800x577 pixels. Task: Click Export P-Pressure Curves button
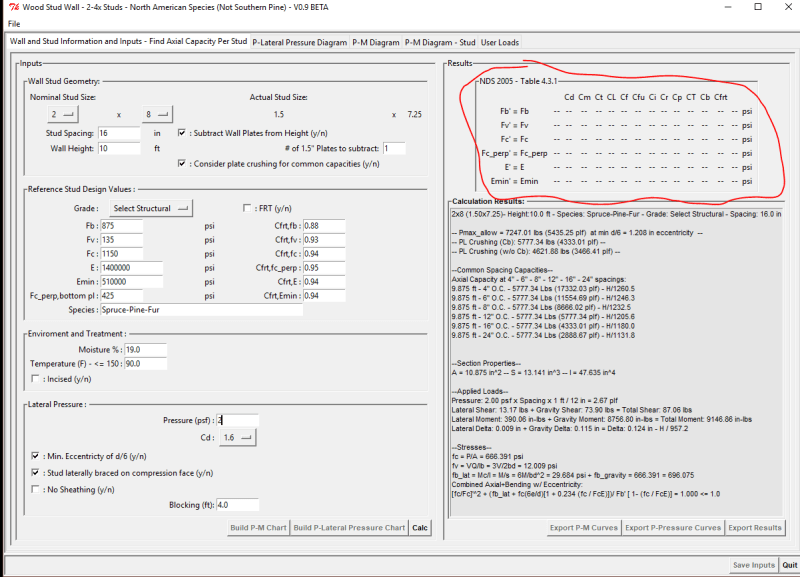[673, 528]
